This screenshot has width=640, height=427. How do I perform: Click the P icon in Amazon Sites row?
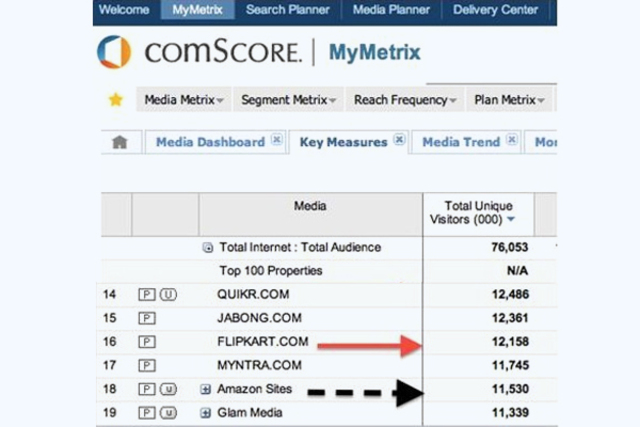(147, 389)
